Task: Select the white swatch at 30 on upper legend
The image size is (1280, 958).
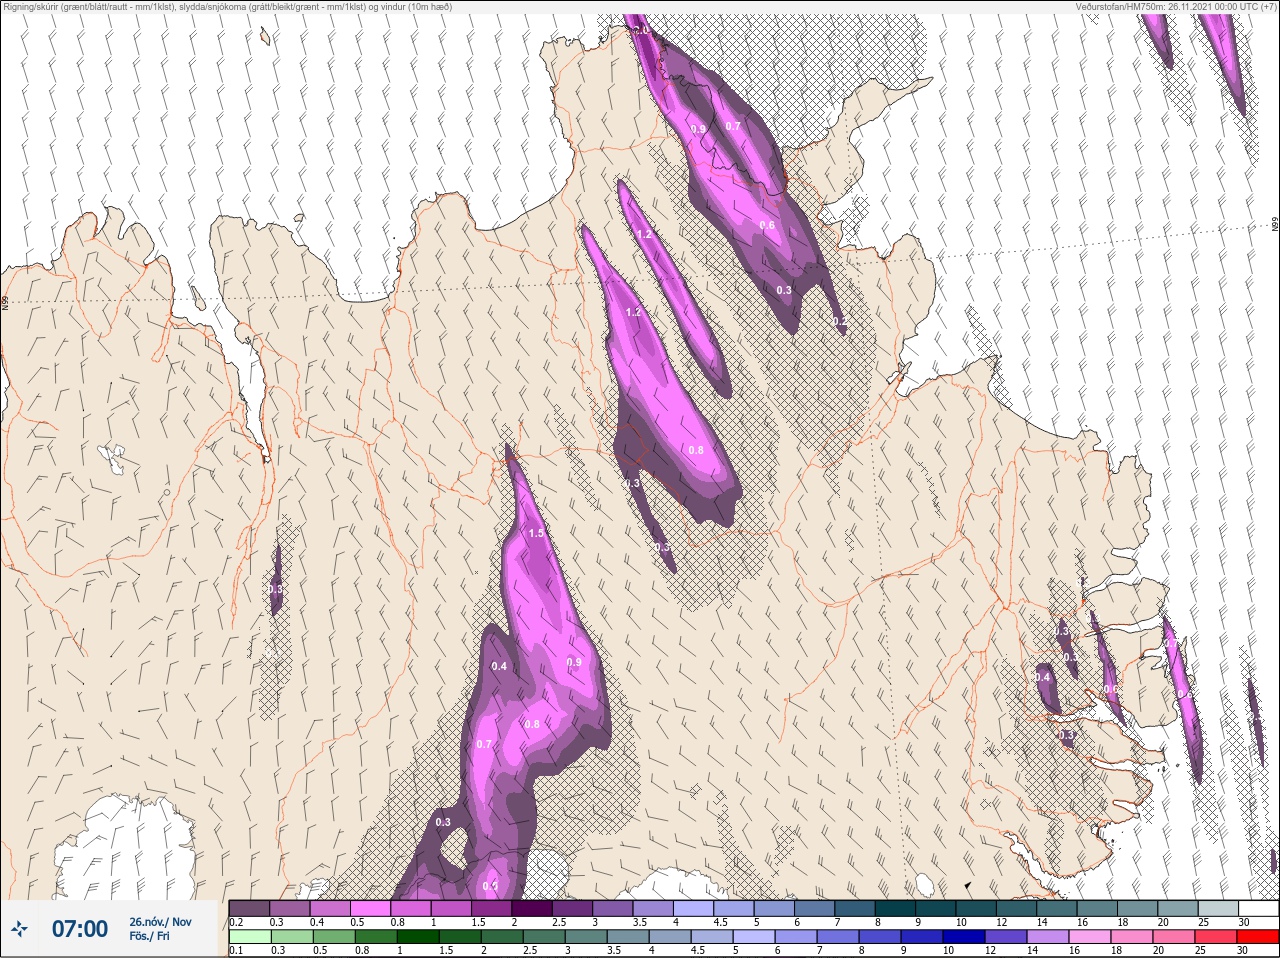Action: pos(1258,908)
